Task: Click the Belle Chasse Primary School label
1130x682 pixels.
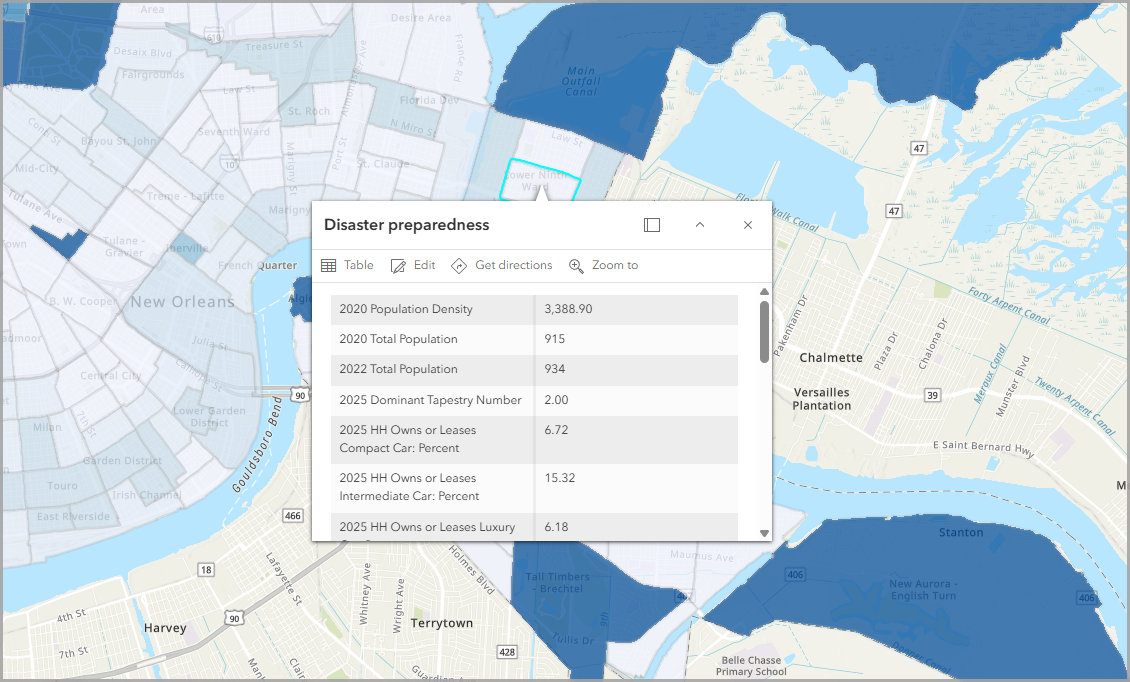Action: click(751, 665)
